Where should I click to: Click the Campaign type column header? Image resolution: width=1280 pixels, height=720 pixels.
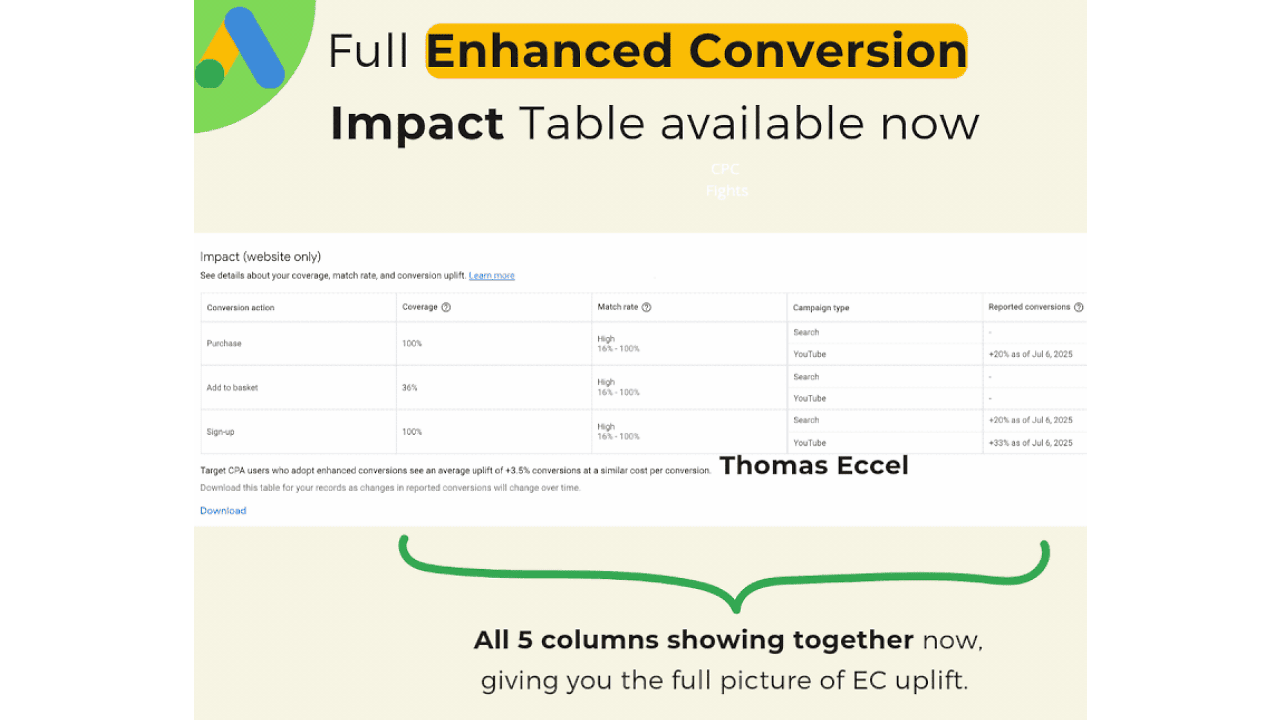[x=821, y=308]
